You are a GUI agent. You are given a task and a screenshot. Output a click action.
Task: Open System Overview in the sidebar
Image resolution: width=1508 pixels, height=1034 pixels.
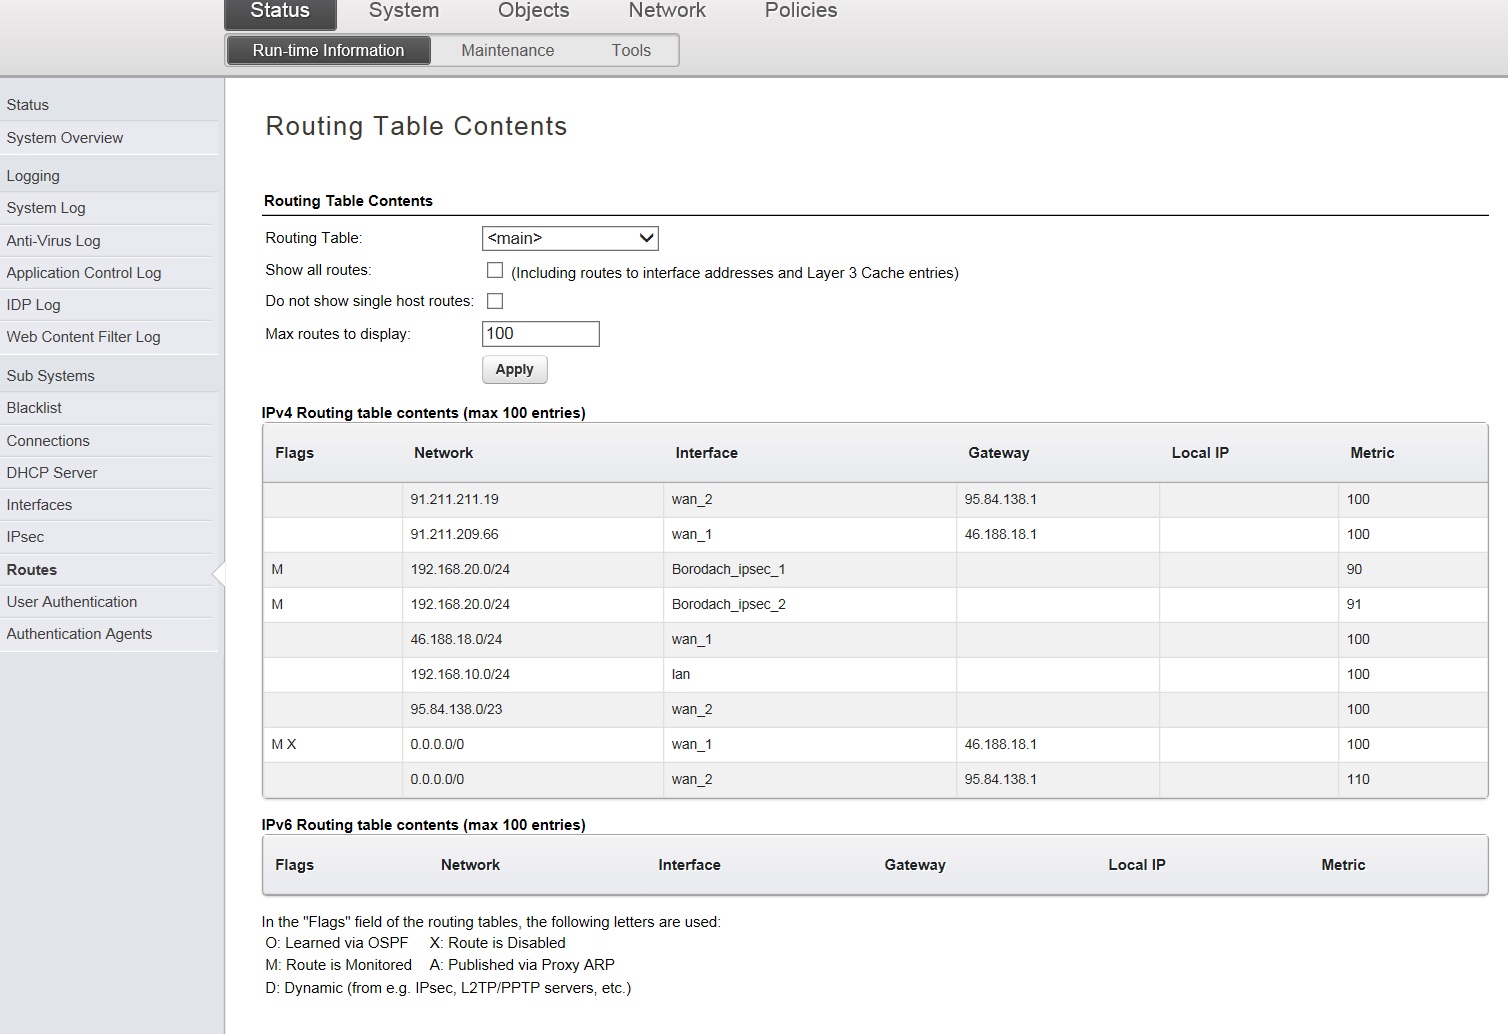point(65,138)
